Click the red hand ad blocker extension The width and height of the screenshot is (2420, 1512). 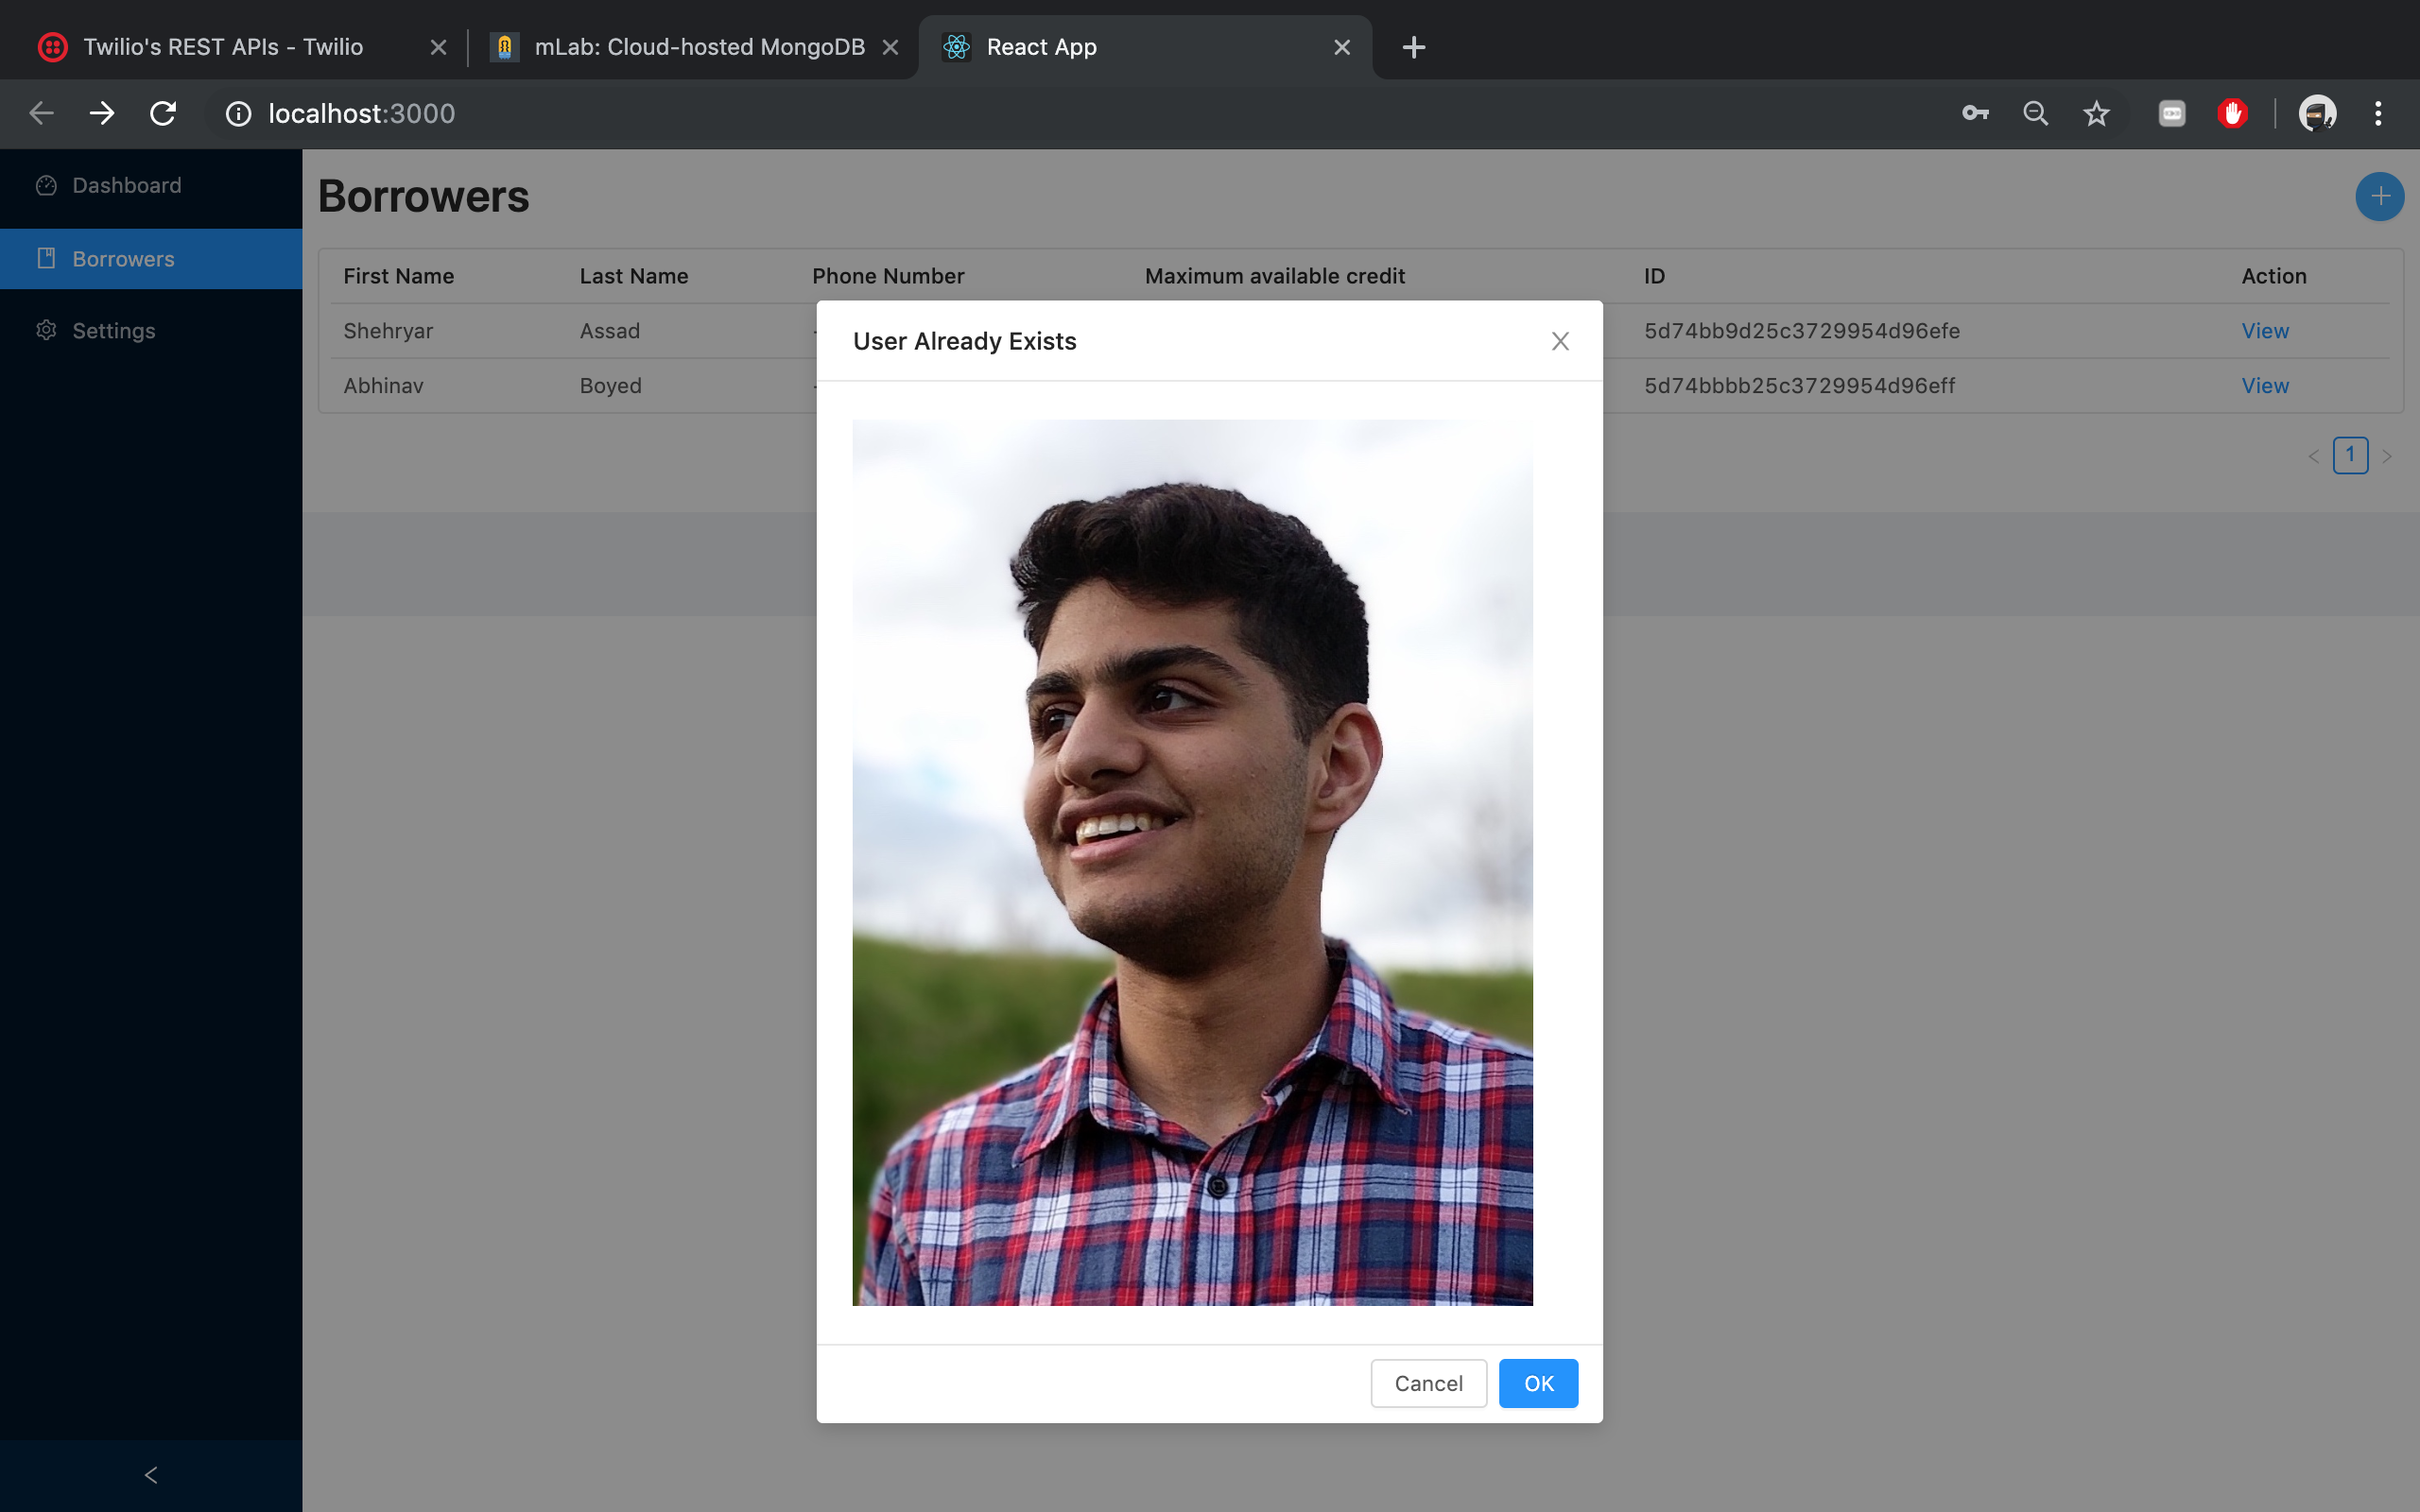pyautogui.click(x=2232, y=114)
